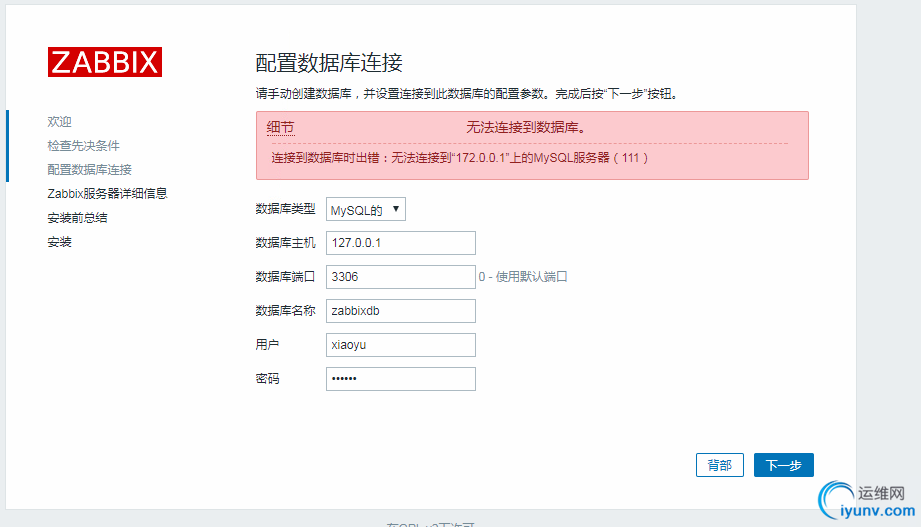Image resolution: width=921 pixels, height=527 pixels.
Task: Select 欢迎 step in the sidebar
Action: click(59, 122)
